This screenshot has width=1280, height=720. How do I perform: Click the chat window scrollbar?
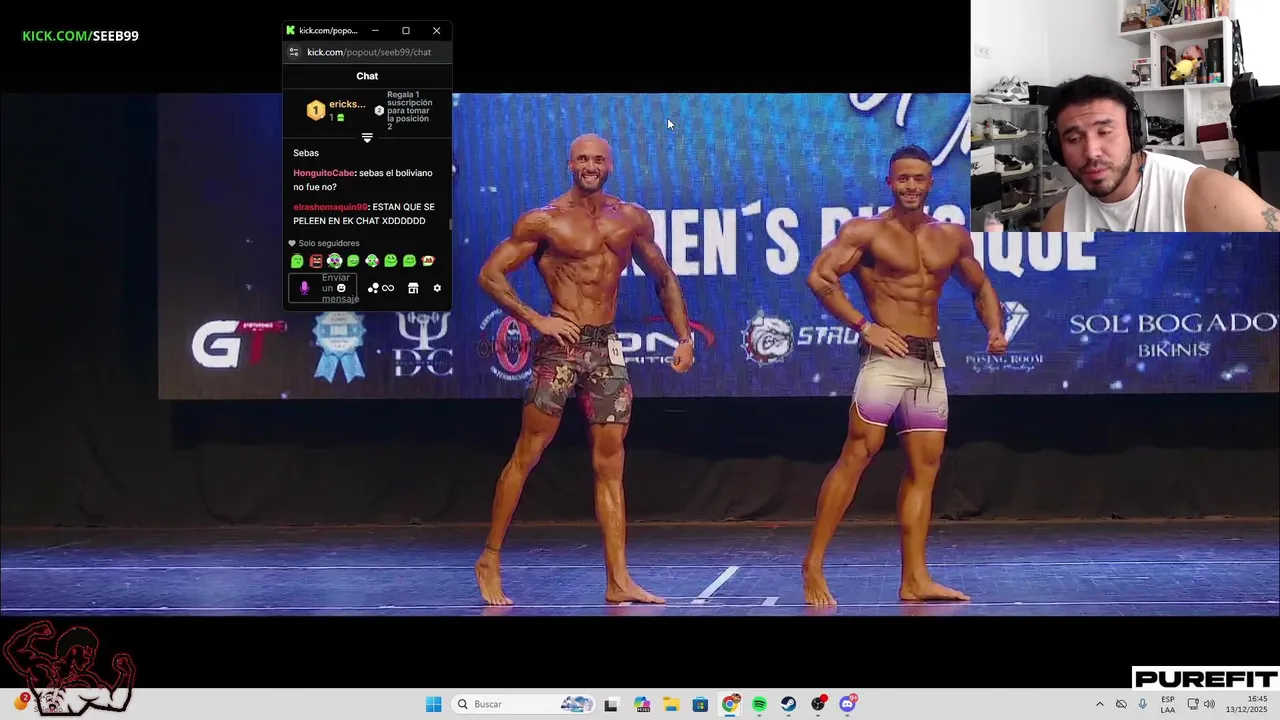[450, 224]
